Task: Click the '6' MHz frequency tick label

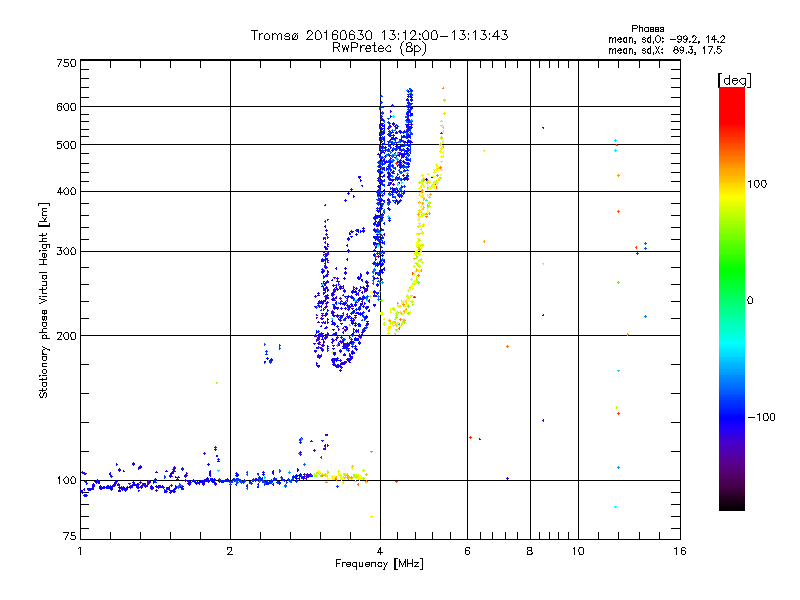Action: [467, 551]
